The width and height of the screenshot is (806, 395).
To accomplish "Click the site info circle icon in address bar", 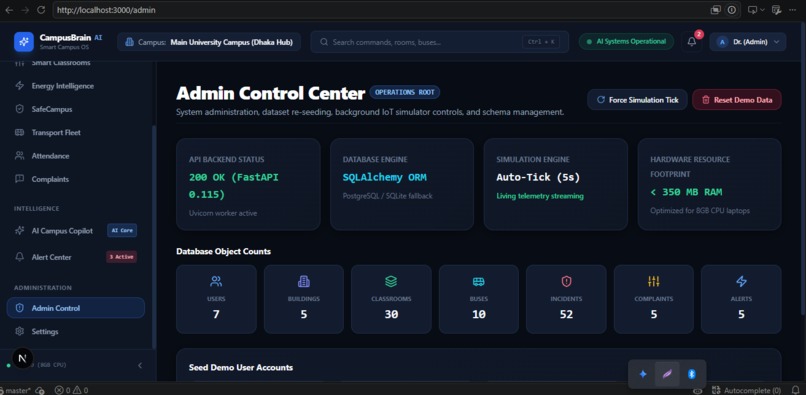I will [x=731, y=10].
